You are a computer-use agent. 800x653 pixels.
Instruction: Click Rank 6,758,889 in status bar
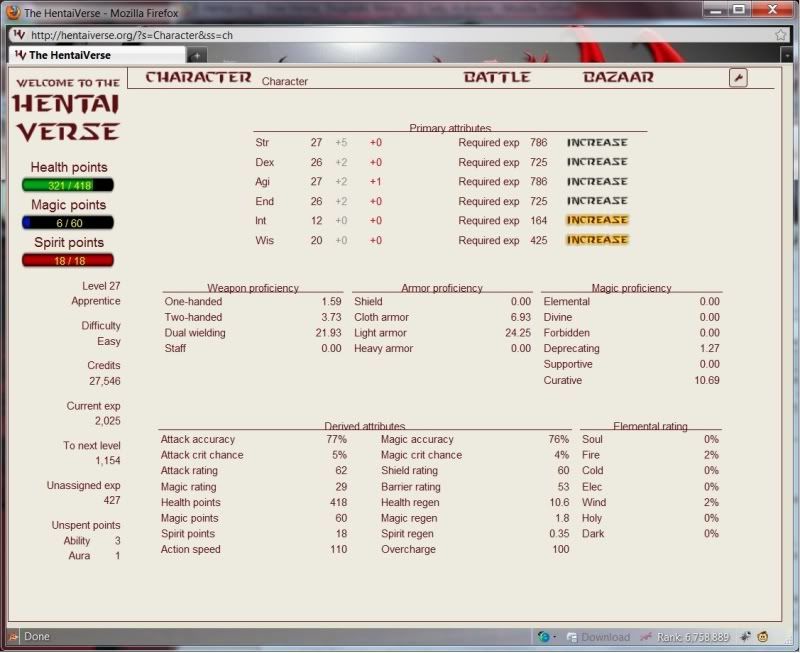tap(693, 637)
